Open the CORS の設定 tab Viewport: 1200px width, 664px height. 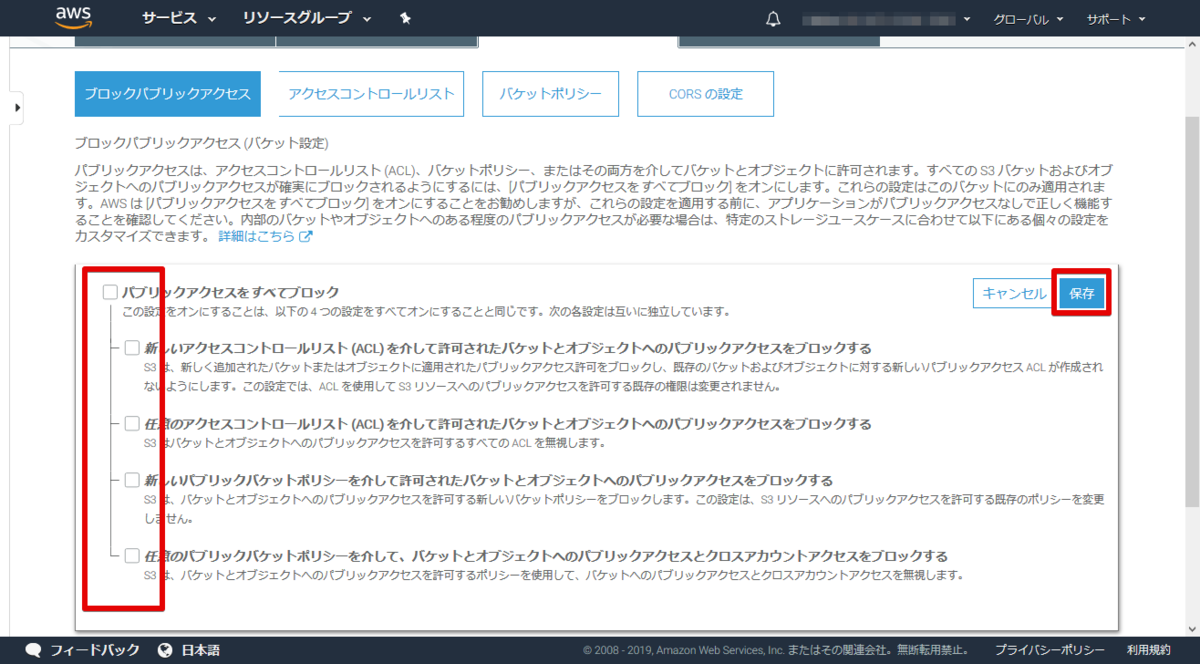[x=705, y=93]
